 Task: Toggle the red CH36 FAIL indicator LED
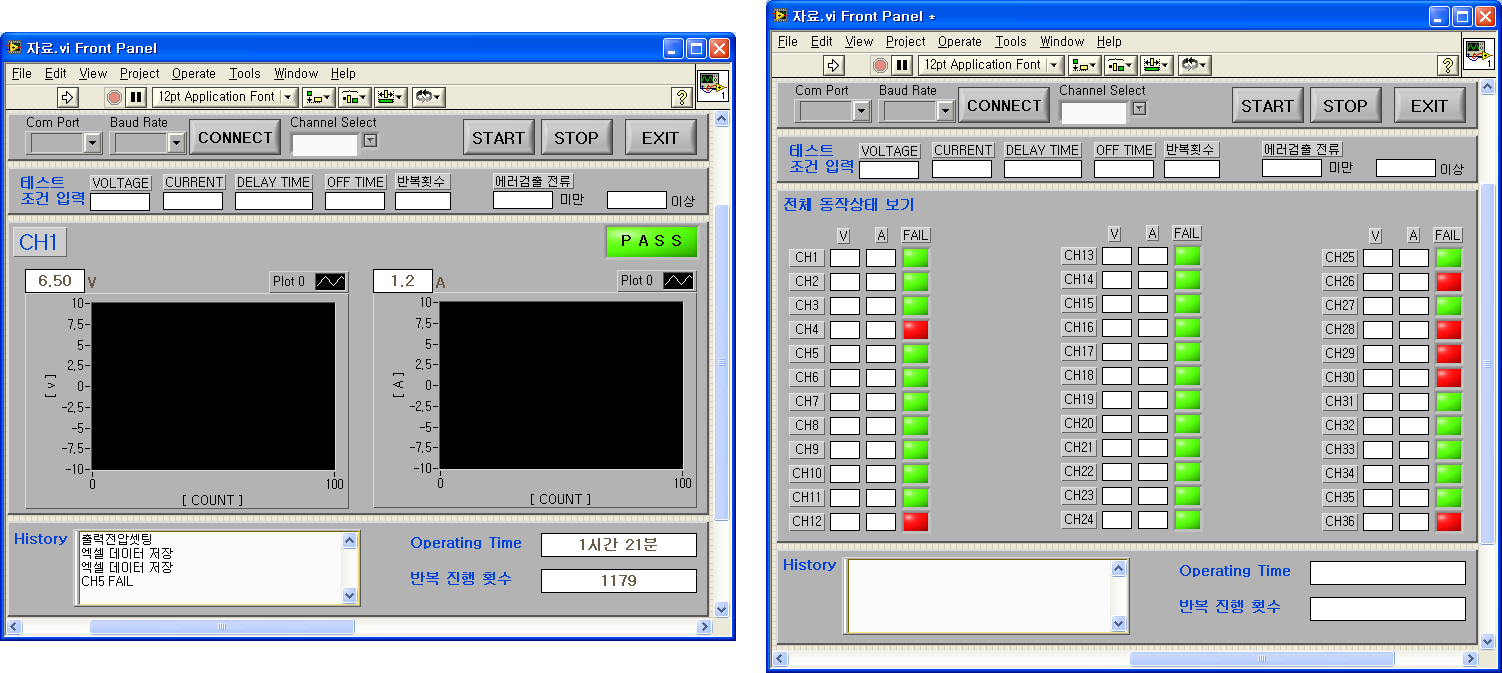(x=1448, y=521)
